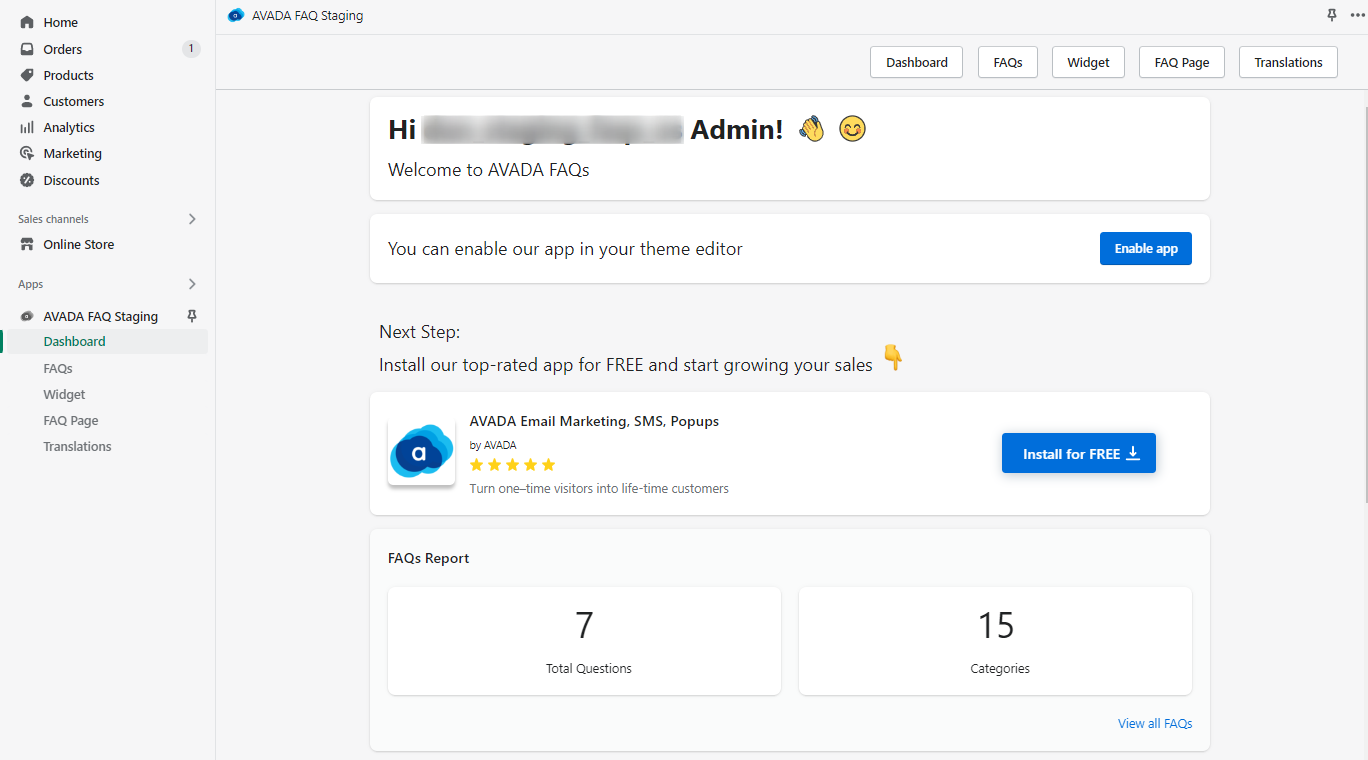The image size is (1368, 760).
Task: Open the three-dots more menu
Action: coord(1356,15)
